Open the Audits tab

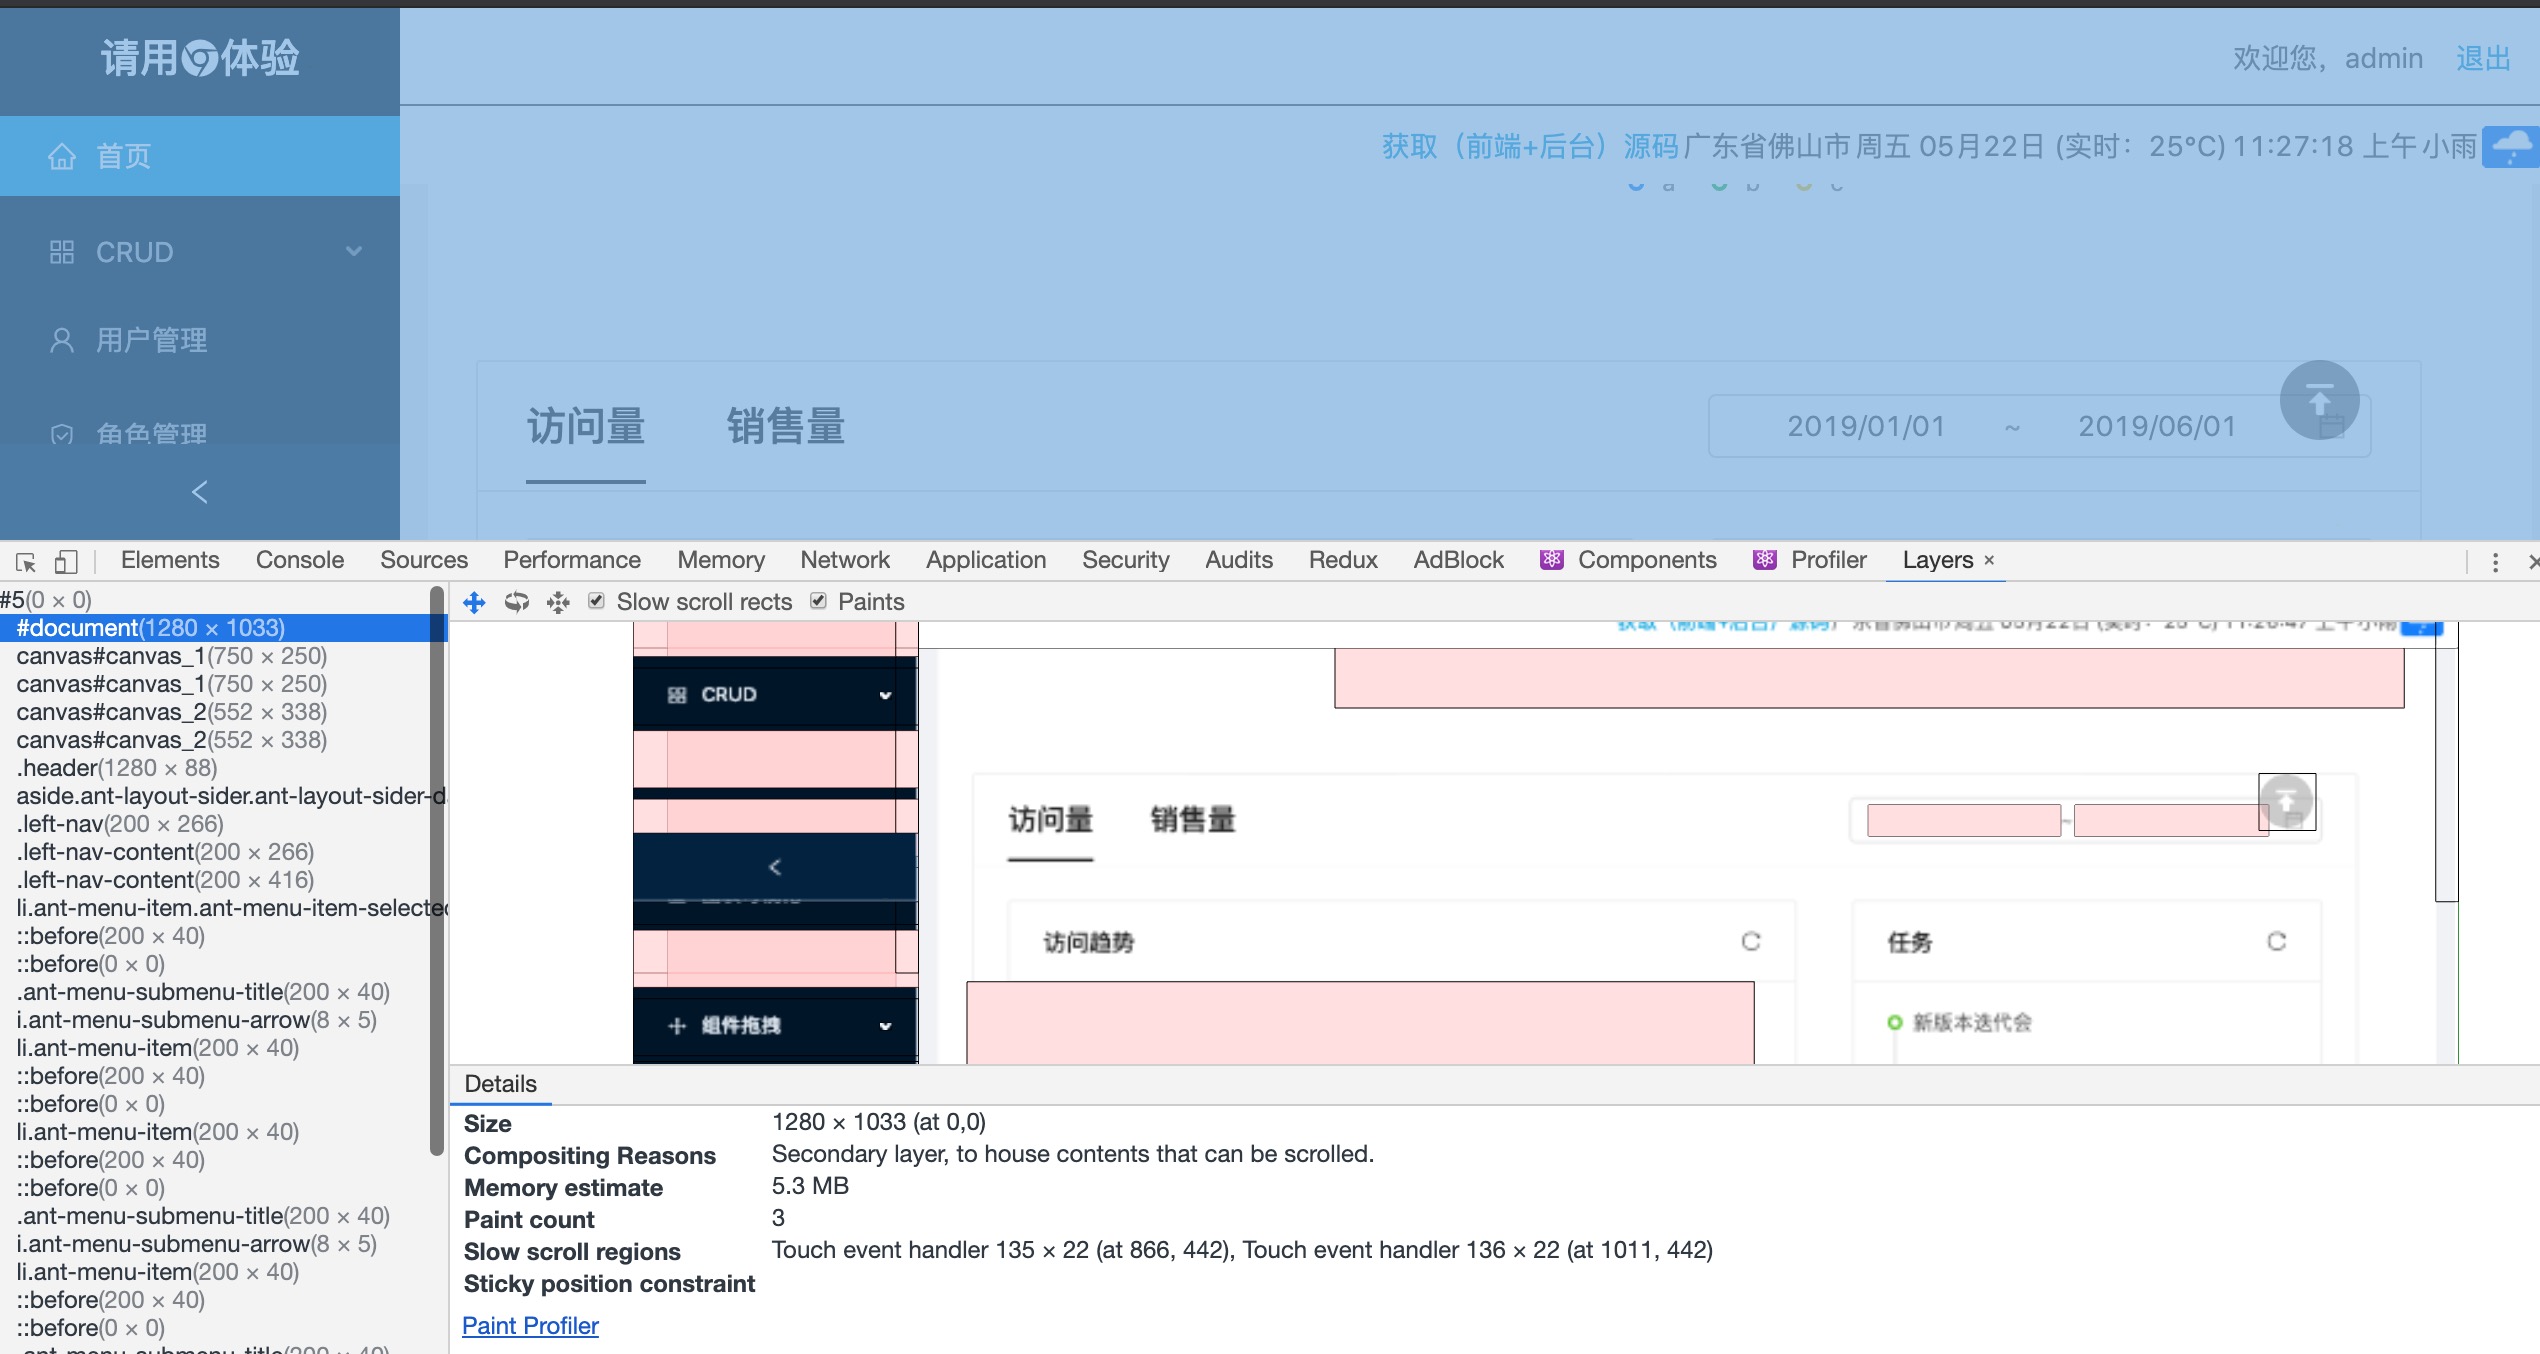pyautogui.click(x=1239, y=560)
